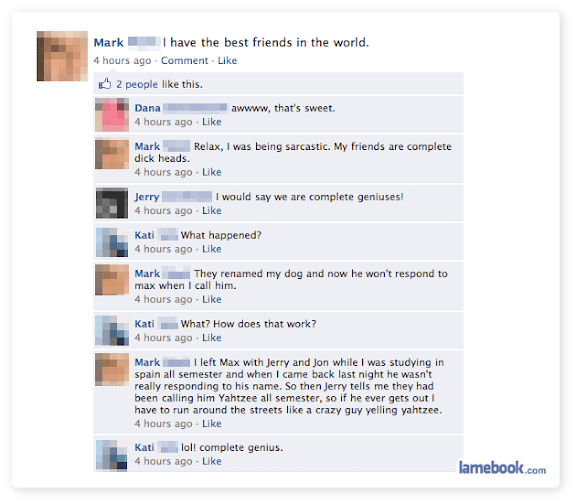Open the "2 people" likes list
The height and width of the screenshot is (504, 576).
pos(137,84)
